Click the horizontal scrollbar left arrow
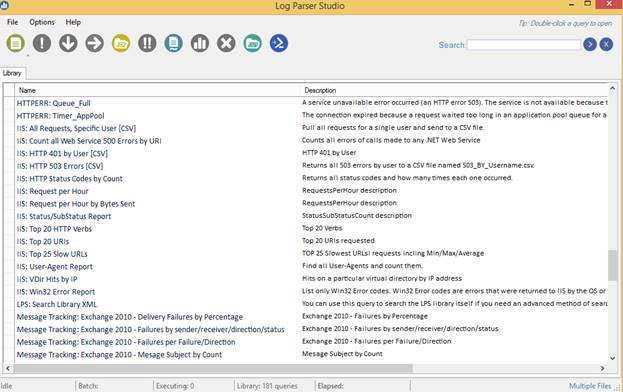623x392 pixels. tap(8, 369)
